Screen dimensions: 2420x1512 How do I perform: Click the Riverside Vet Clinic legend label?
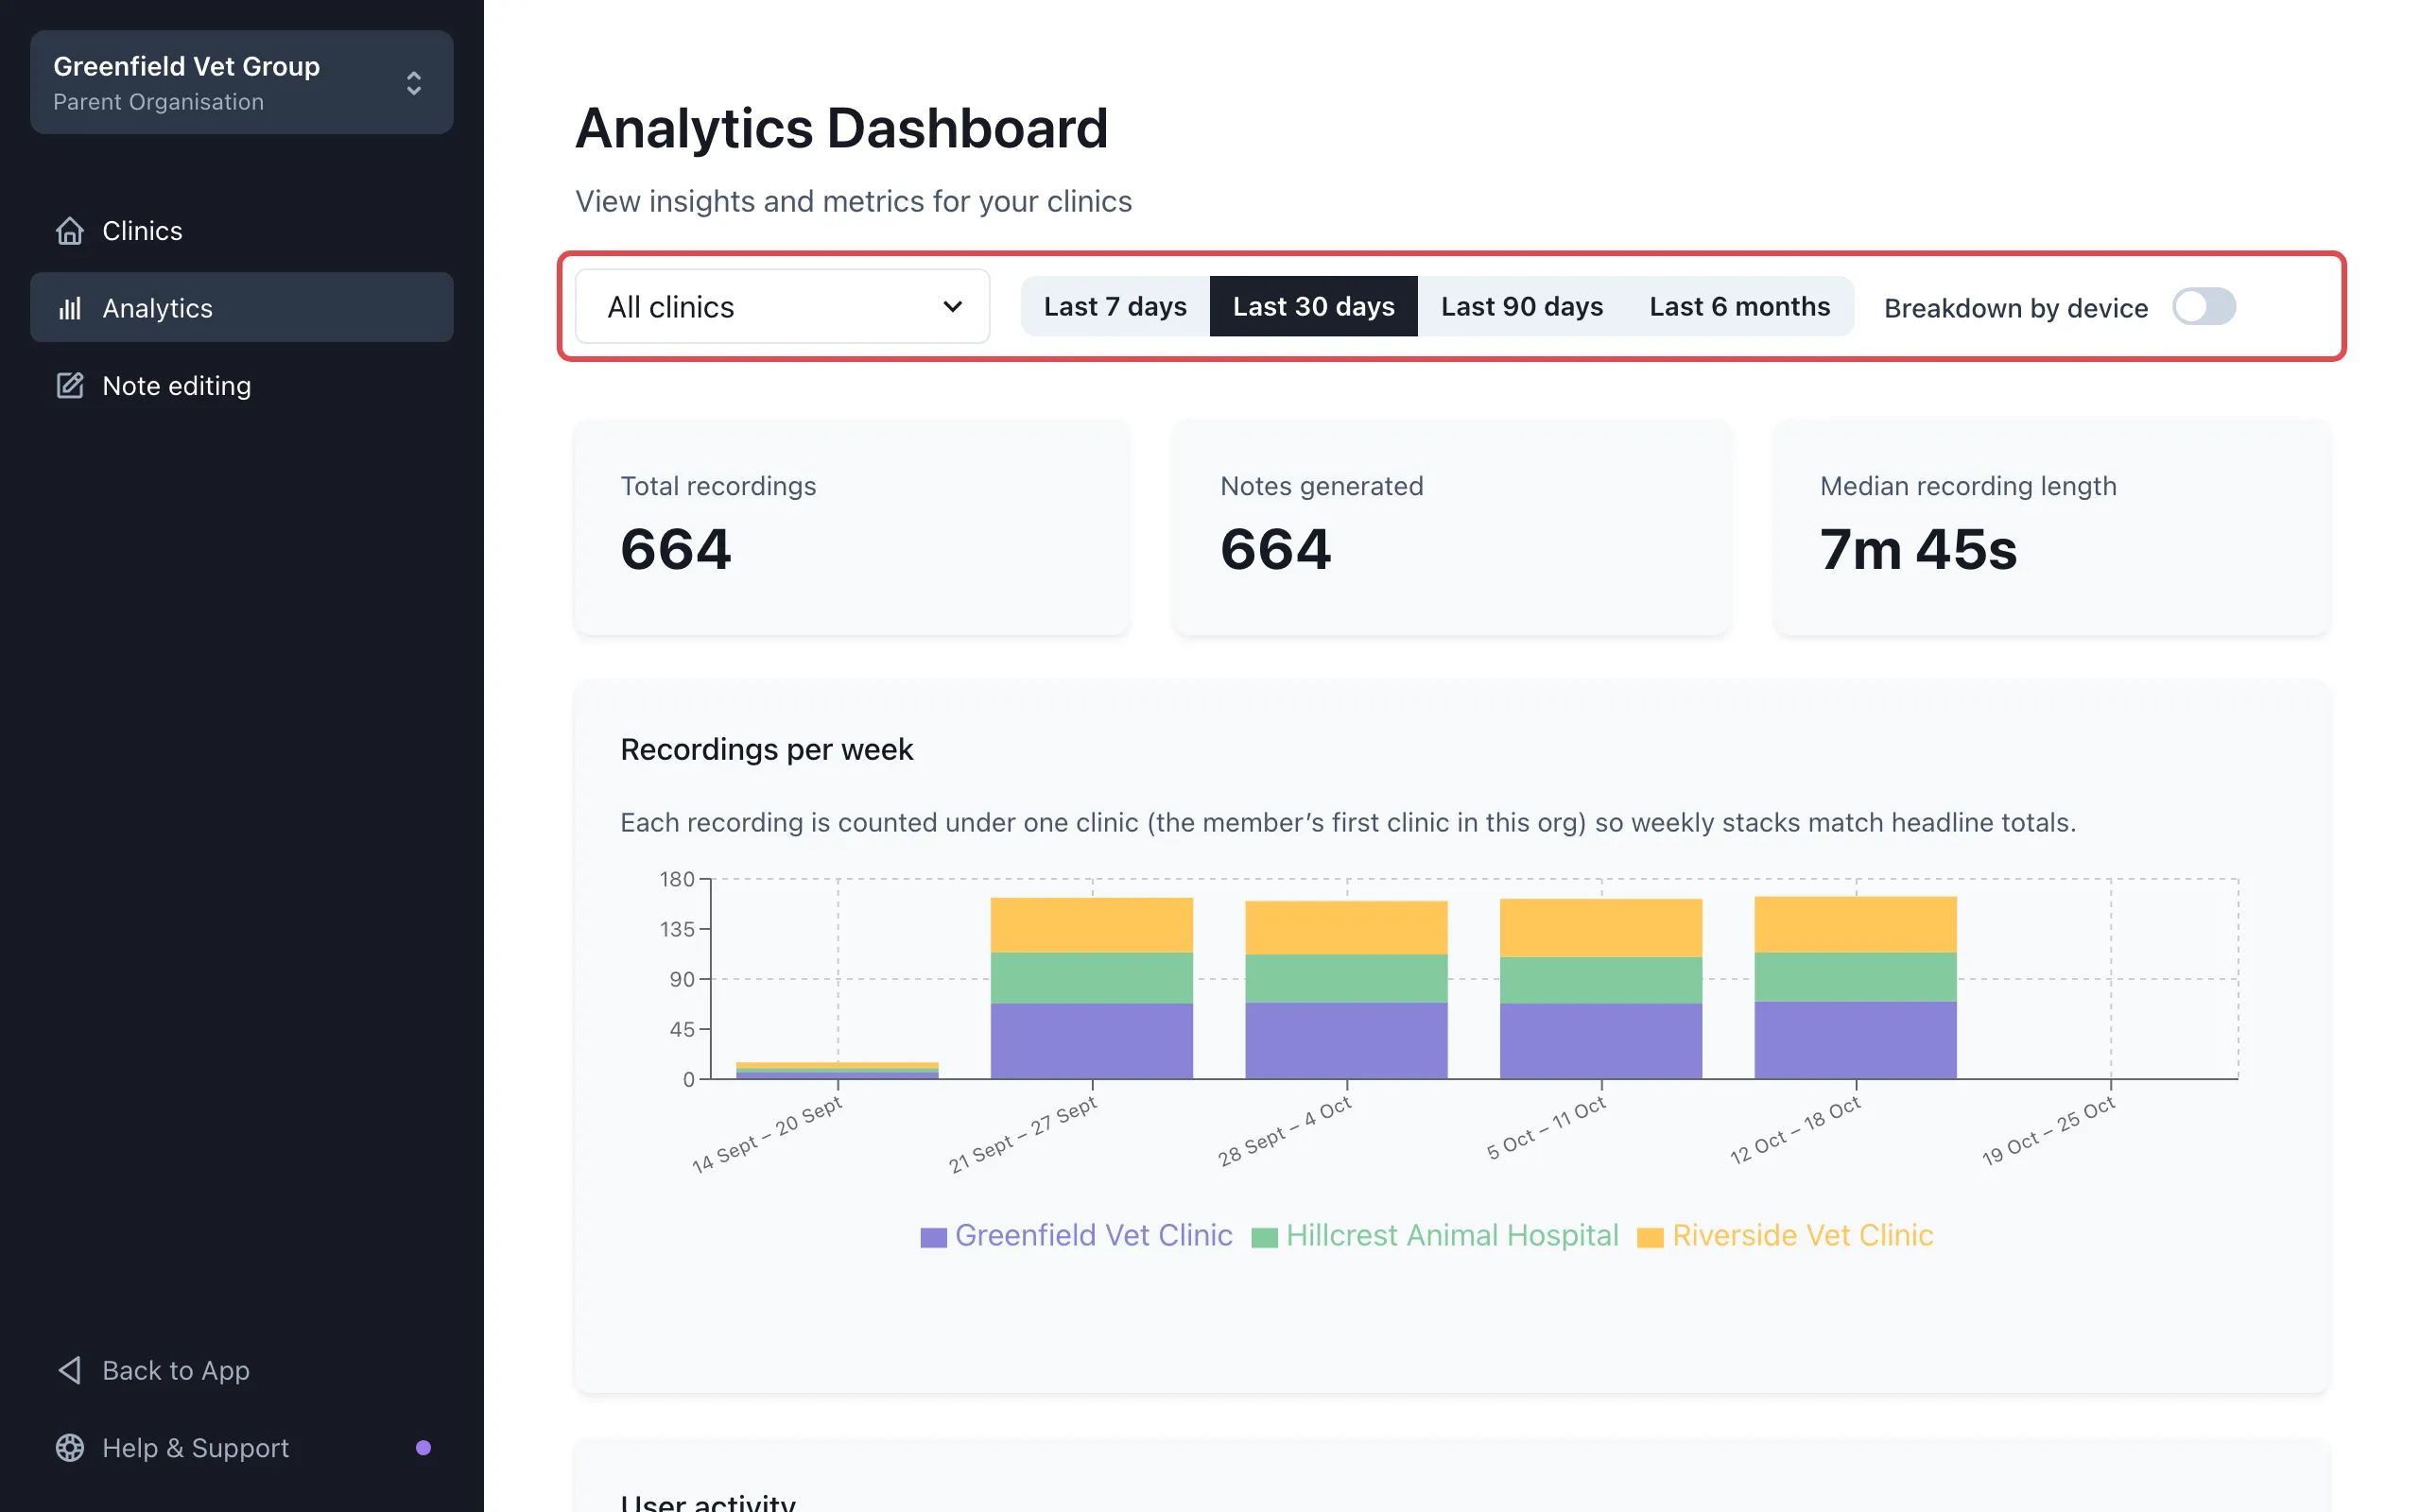click(x=1803, y=1235)
